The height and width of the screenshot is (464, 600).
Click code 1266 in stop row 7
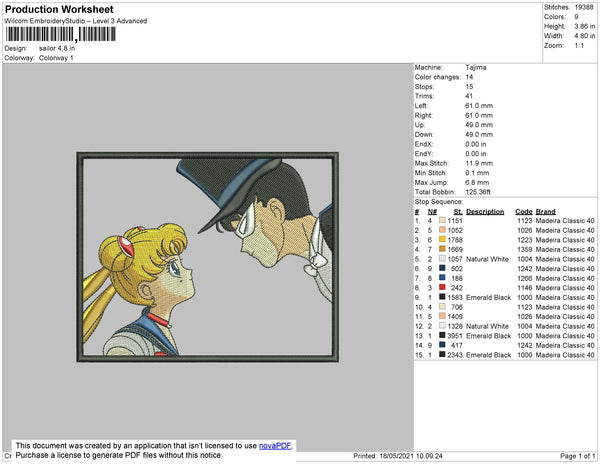525,278
